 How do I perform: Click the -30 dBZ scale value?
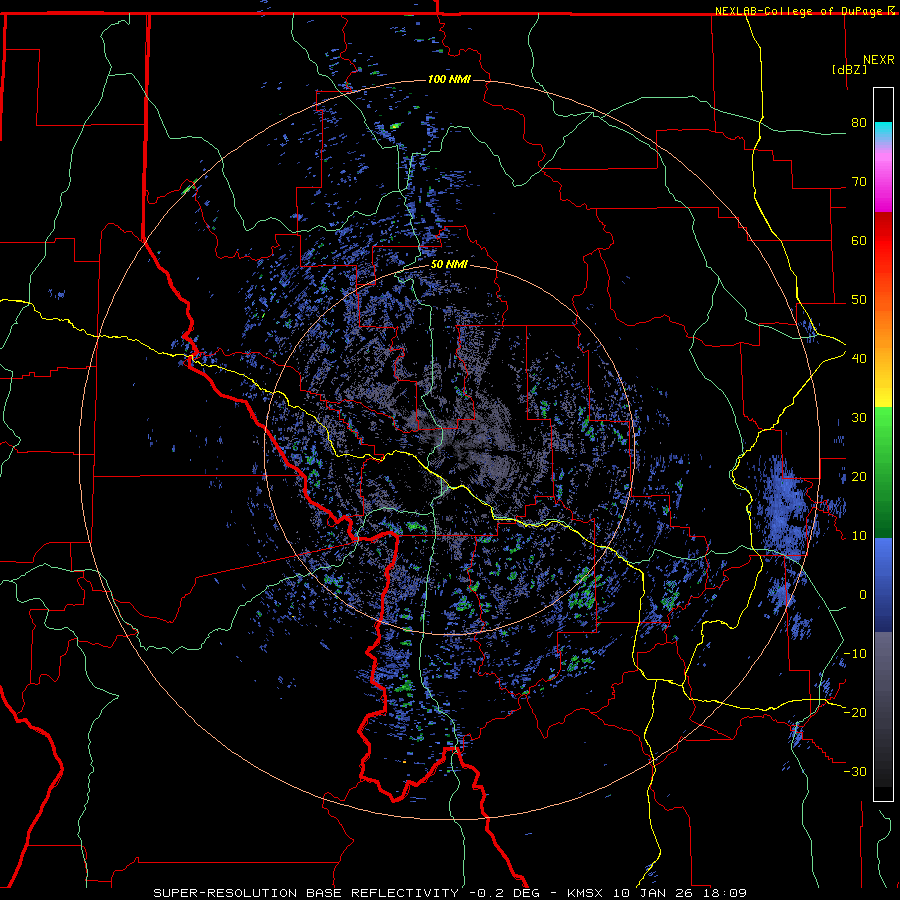click(855, 771)
